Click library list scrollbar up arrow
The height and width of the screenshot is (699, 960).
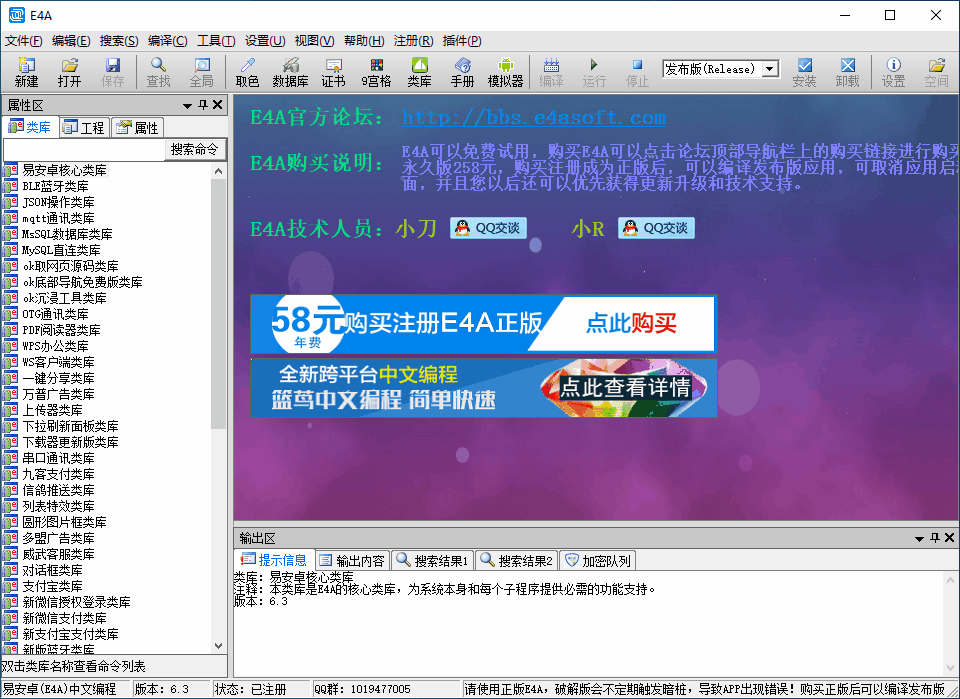point(219,171)
